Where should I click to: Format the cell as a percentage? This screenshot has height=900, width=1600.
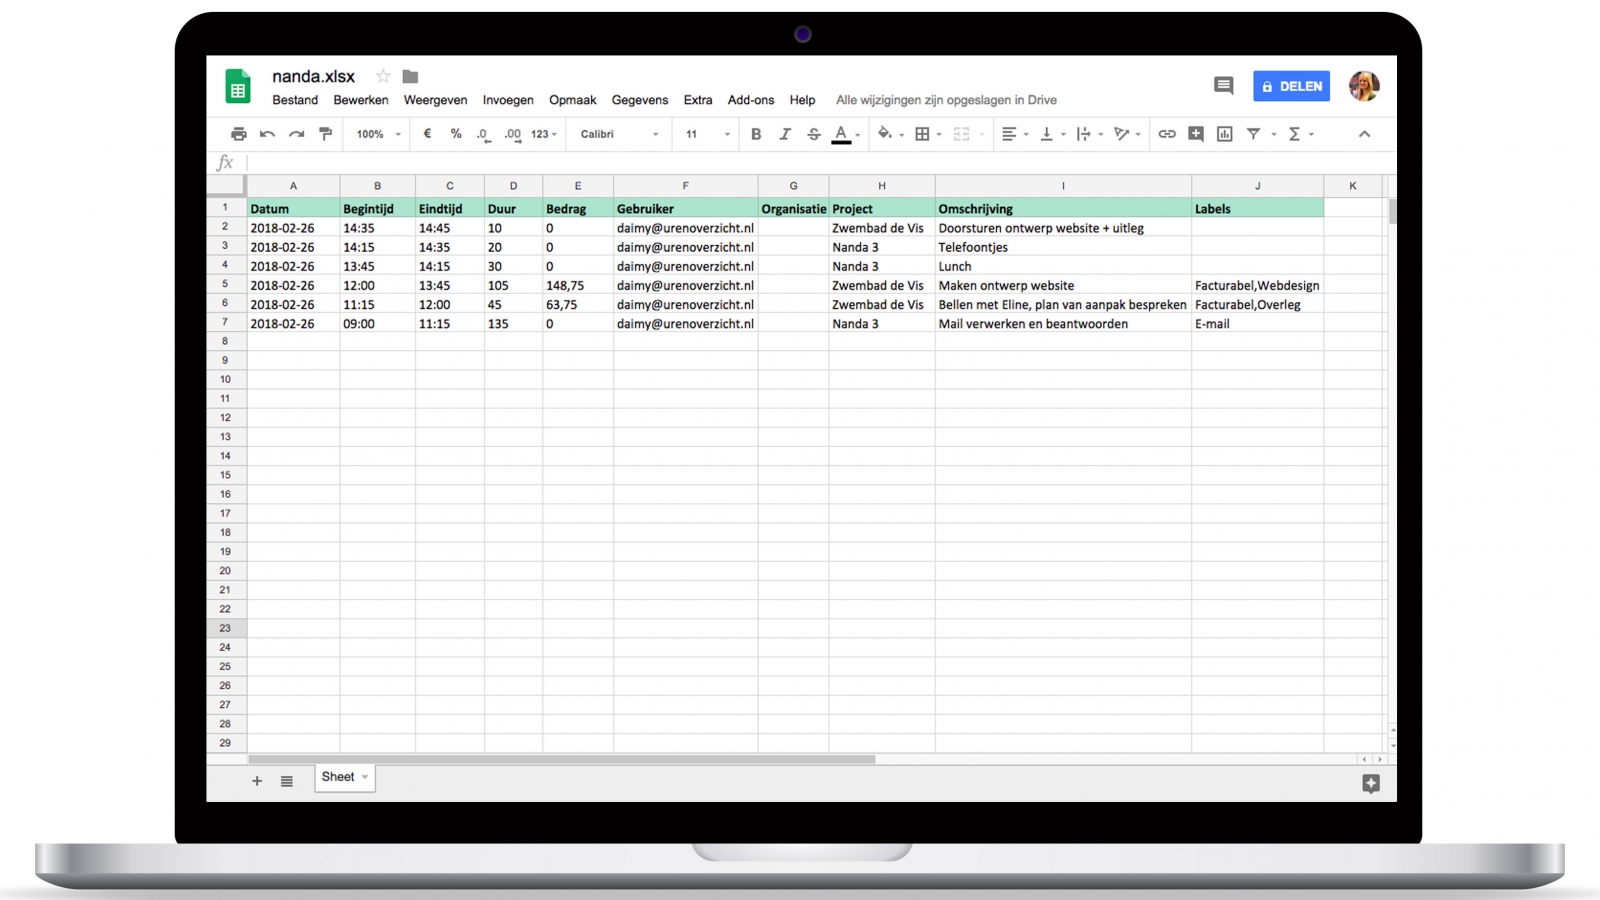[x=456, y=134]
